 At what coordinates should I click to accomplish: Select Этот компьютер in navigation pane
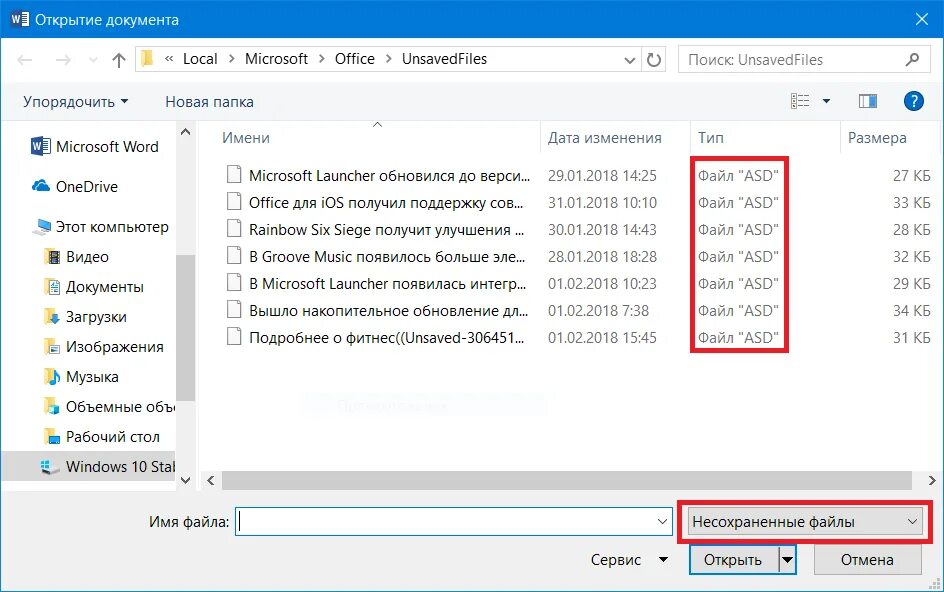click(x=101, y=227)
